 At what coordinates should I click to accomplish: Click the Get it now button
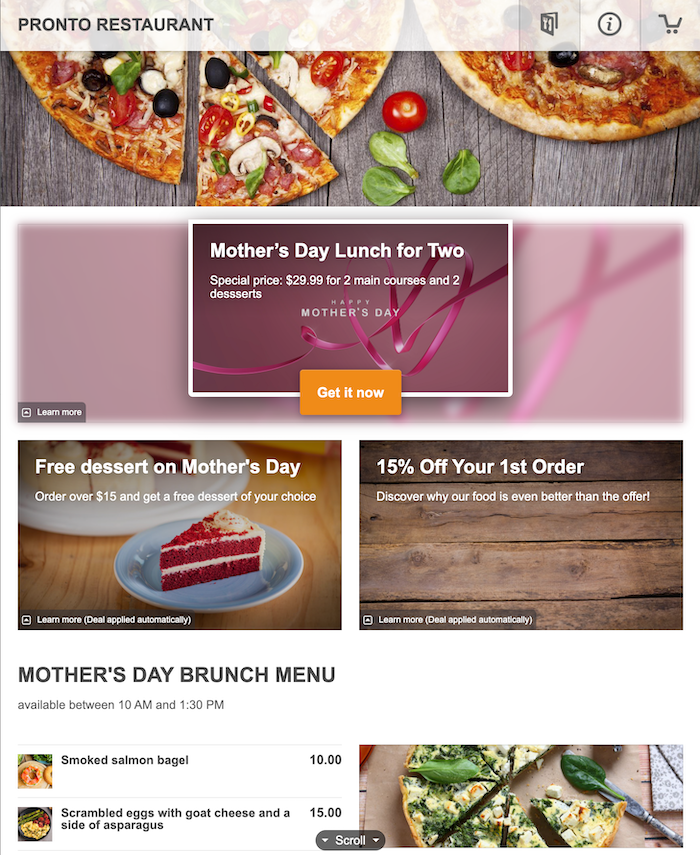(x=351, y=393)
